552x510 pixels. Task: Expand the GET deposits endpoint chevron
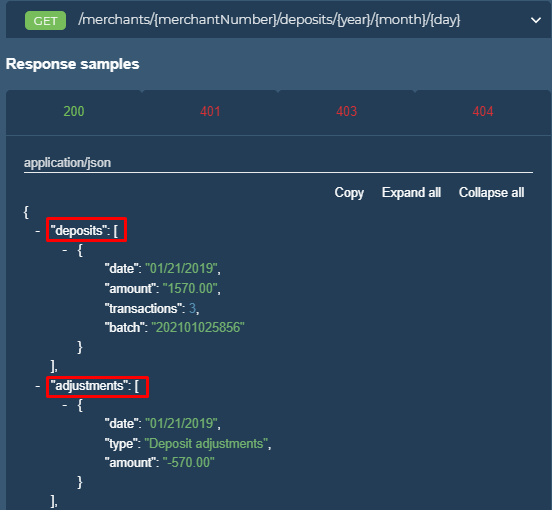pos(535,20)
